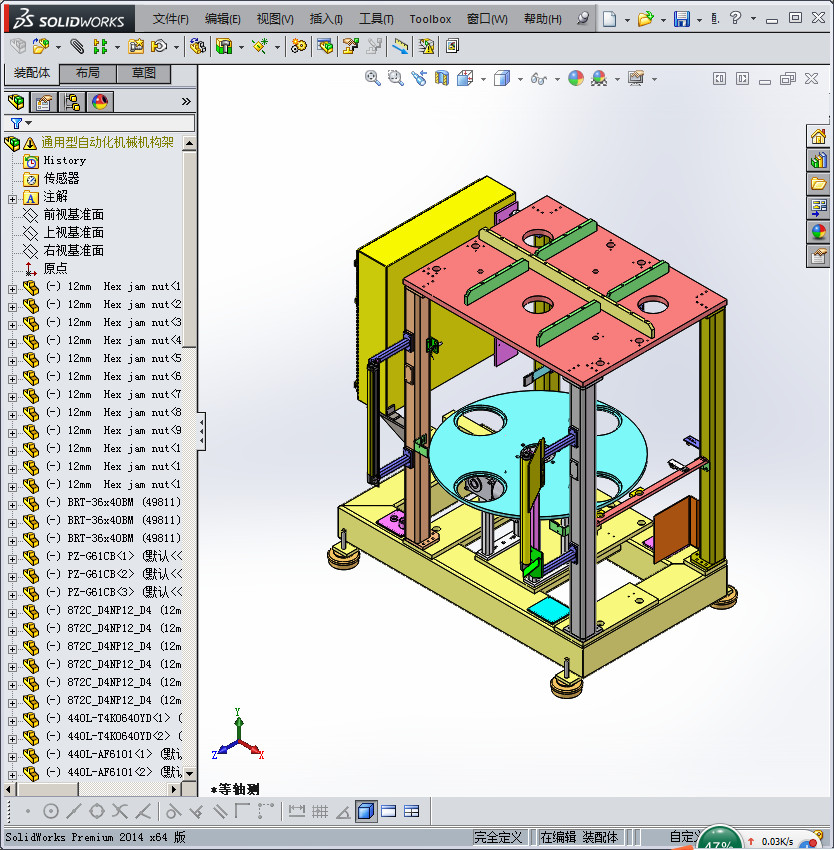Image resolution: width=834 pixels, height=850 pixels.
Task: Click the Zoom to Fit icon
Action: point(373,78)
